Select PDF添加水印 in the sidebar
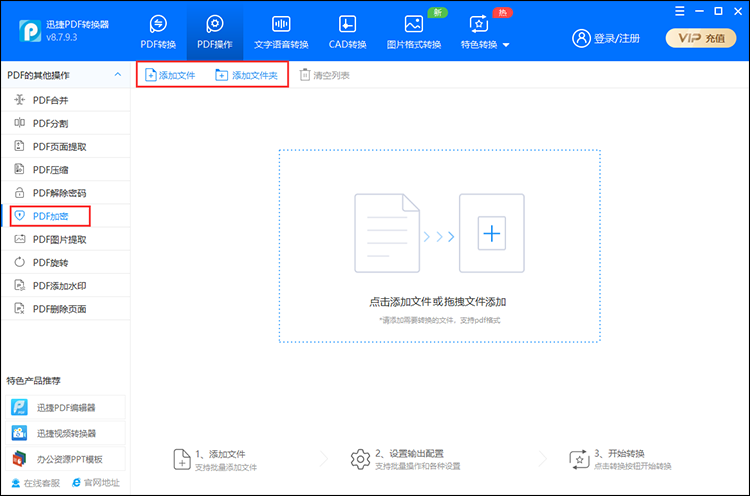The image size is (750, 496). [x=66, y=286]
